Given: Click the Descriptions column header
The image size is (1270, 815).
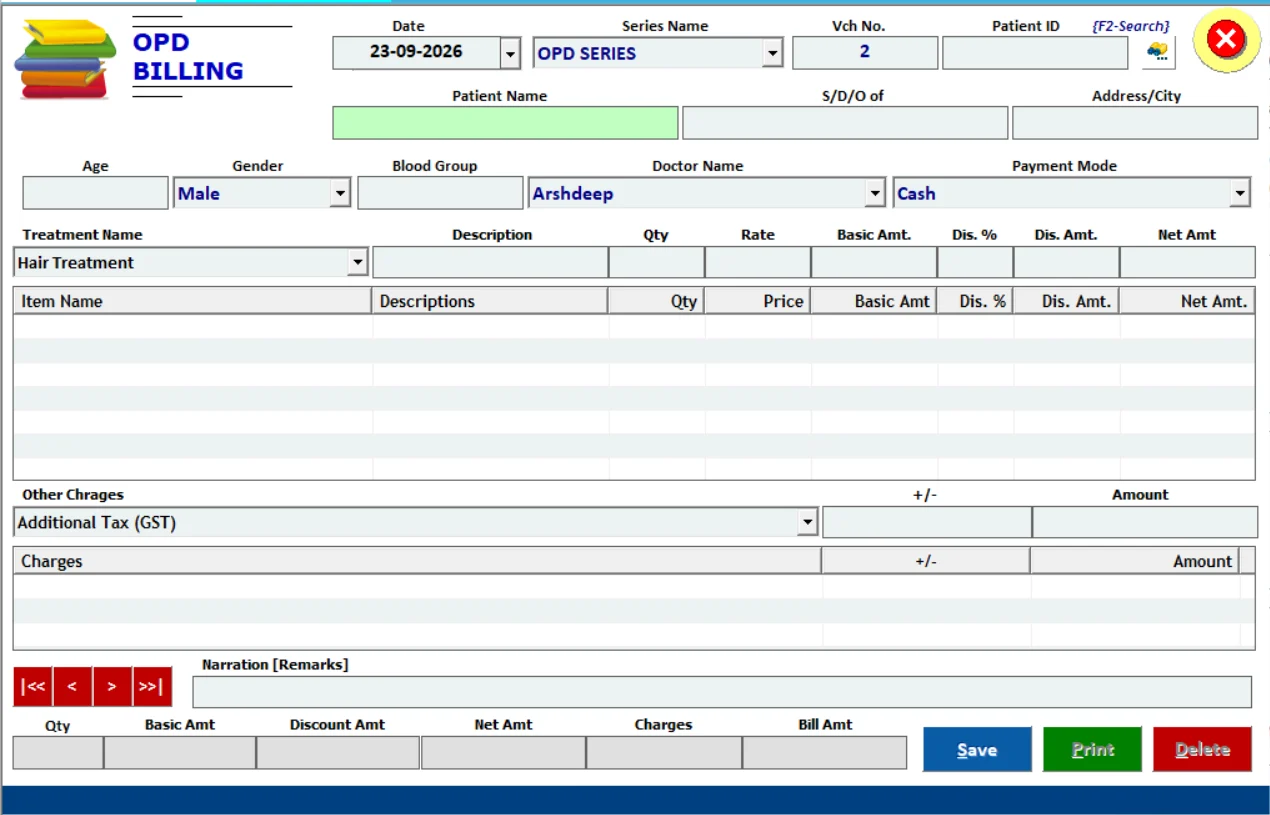Looking at the screenshot, I should click(x=490, y=301).
